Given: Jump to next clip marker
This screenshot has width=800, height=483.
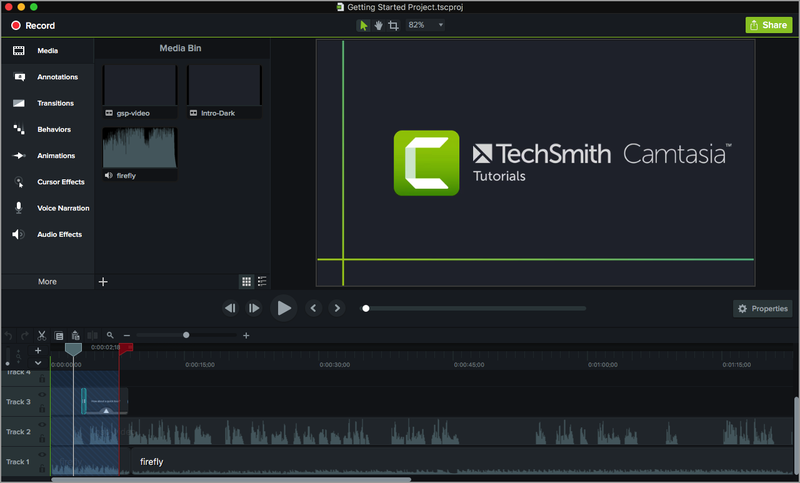Looking at the screenshot, I should pyautogui.click(x=337, y=308).
